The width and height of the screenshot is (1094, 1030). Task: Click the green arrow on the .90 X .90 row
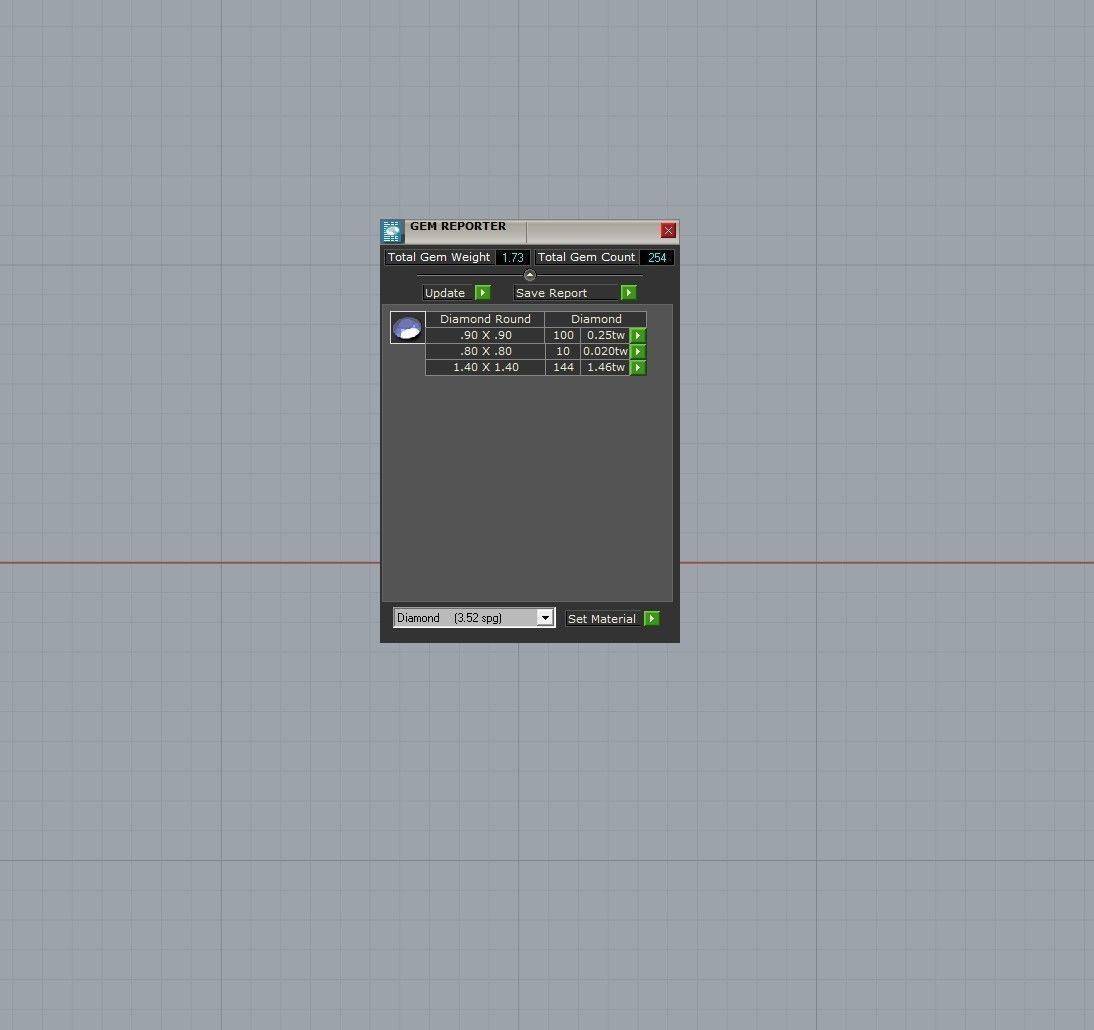click(638, 335)
